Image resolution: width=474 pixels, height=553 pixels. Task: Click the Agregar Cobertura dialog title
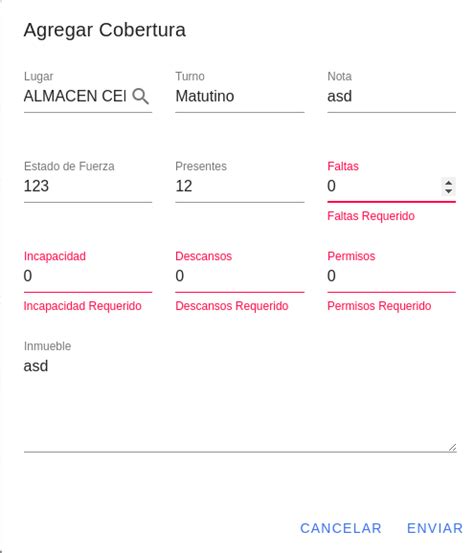[104, 30]
